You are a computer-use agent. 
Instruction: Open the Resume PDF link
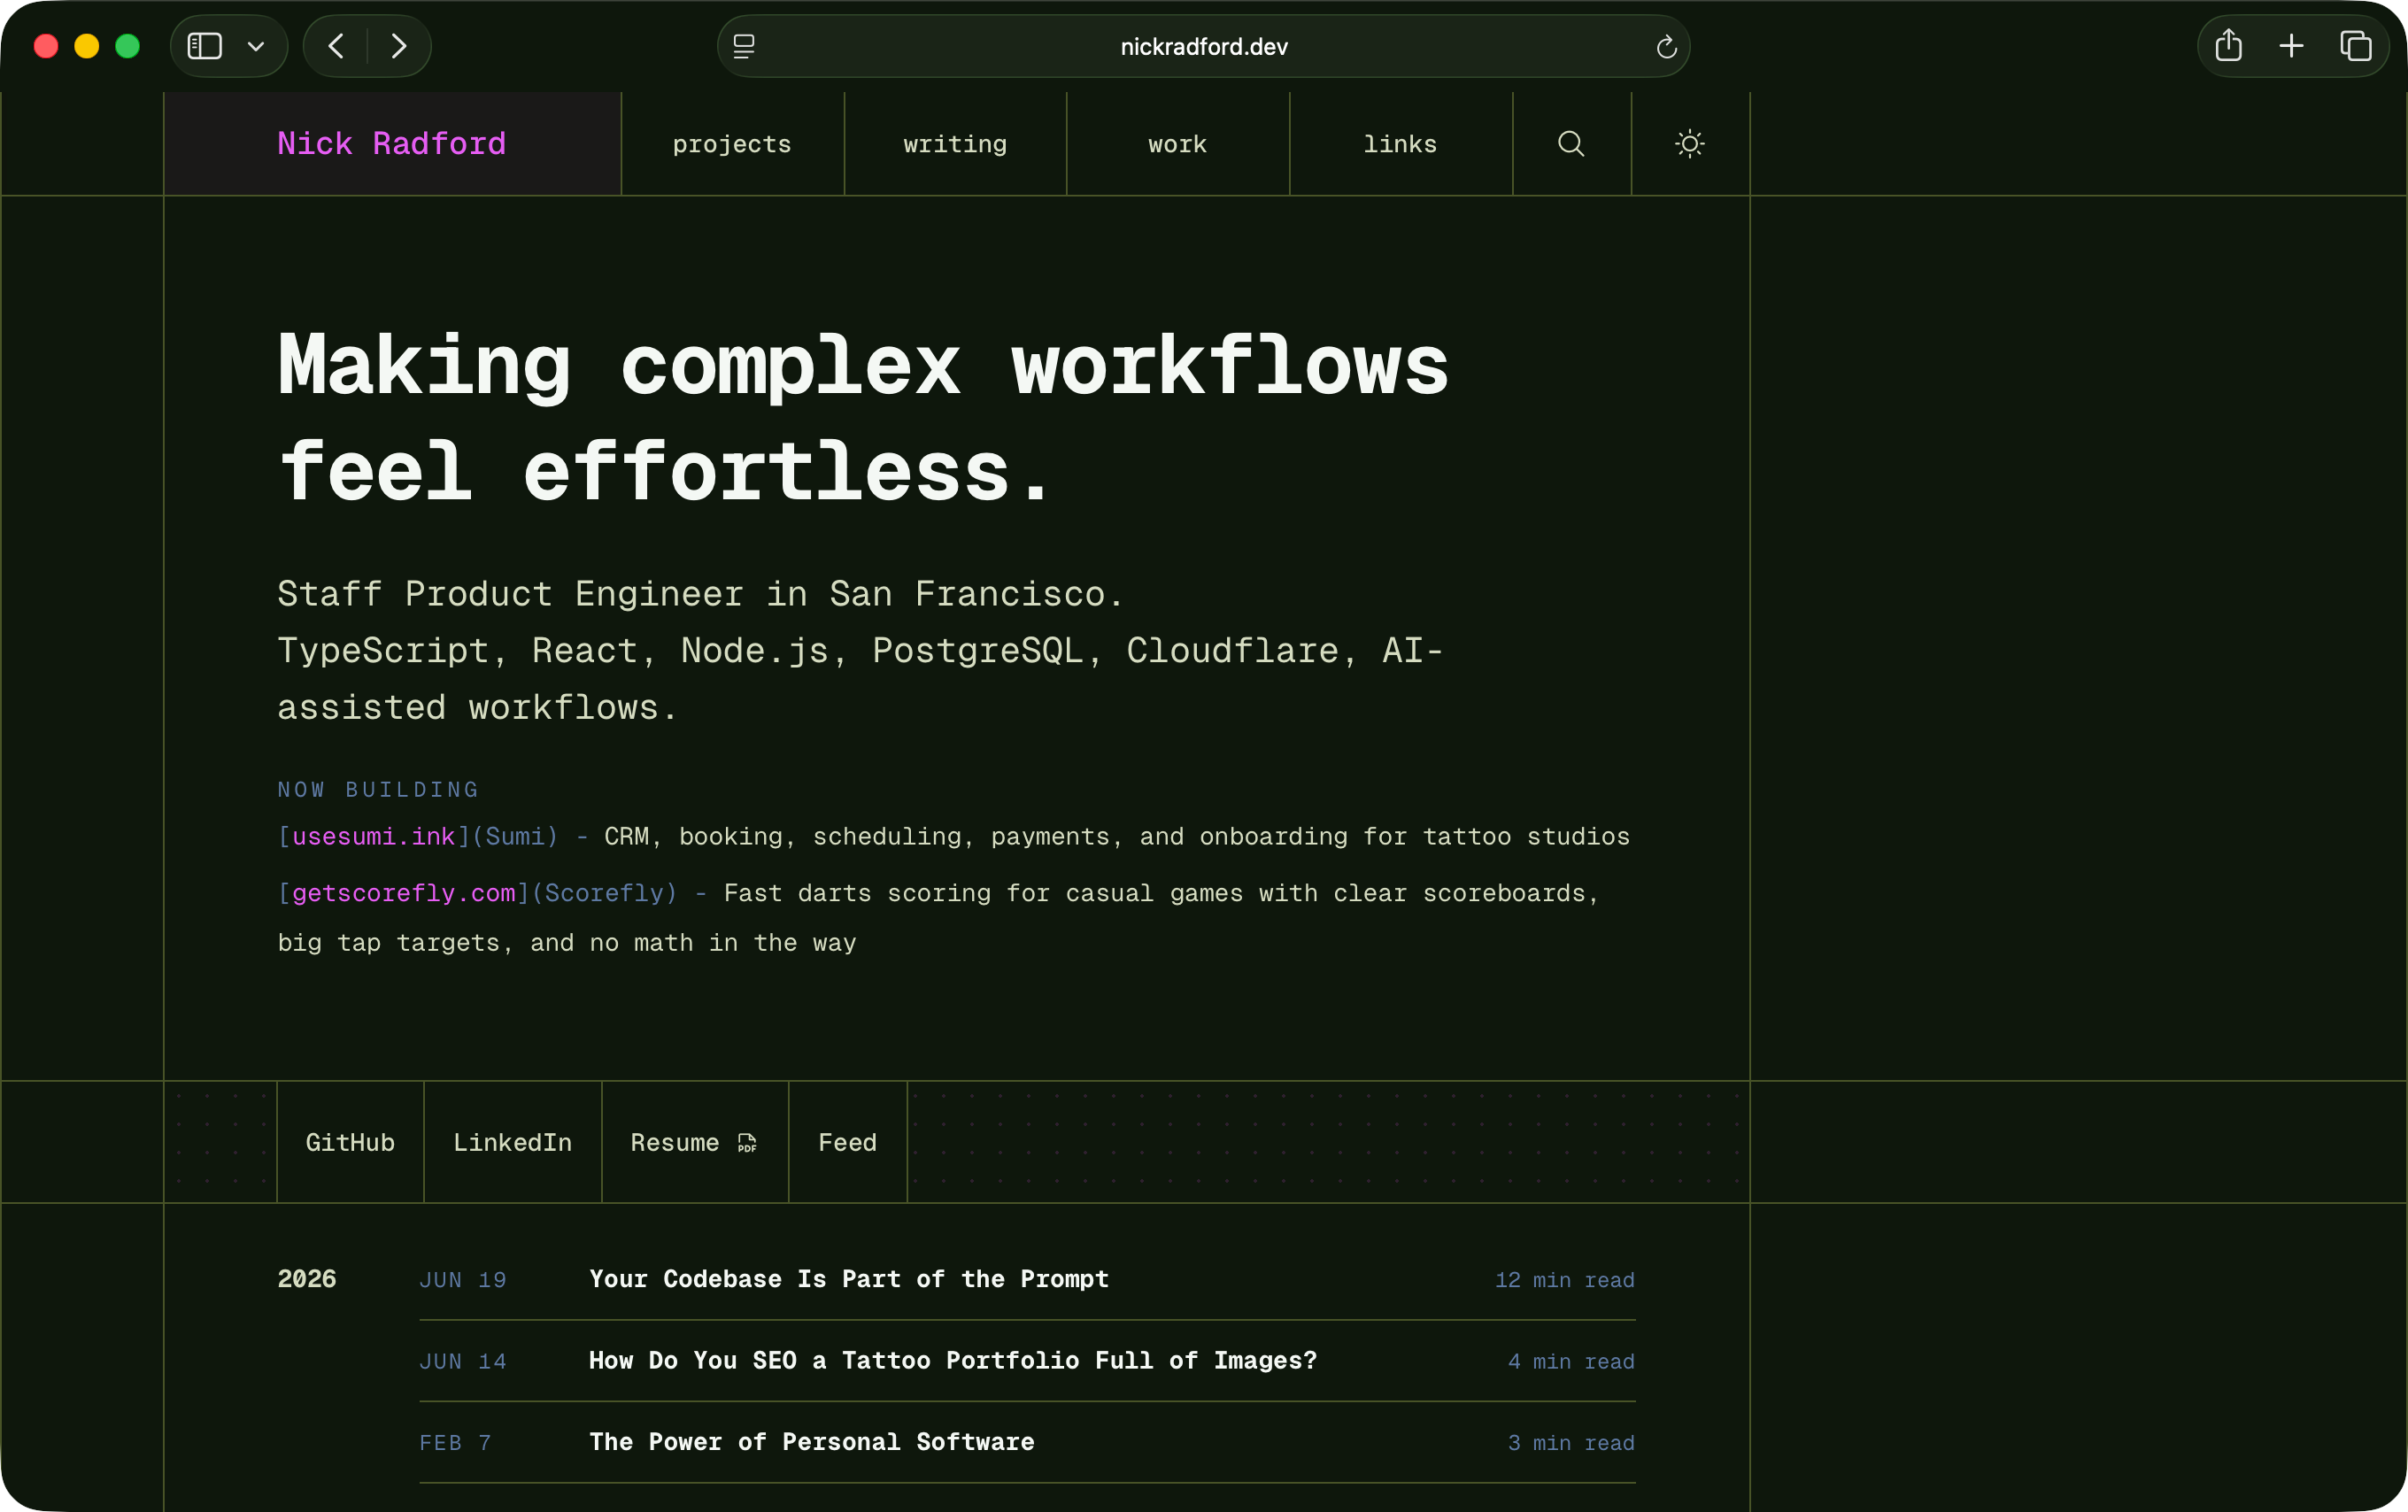pos(695,1142)
